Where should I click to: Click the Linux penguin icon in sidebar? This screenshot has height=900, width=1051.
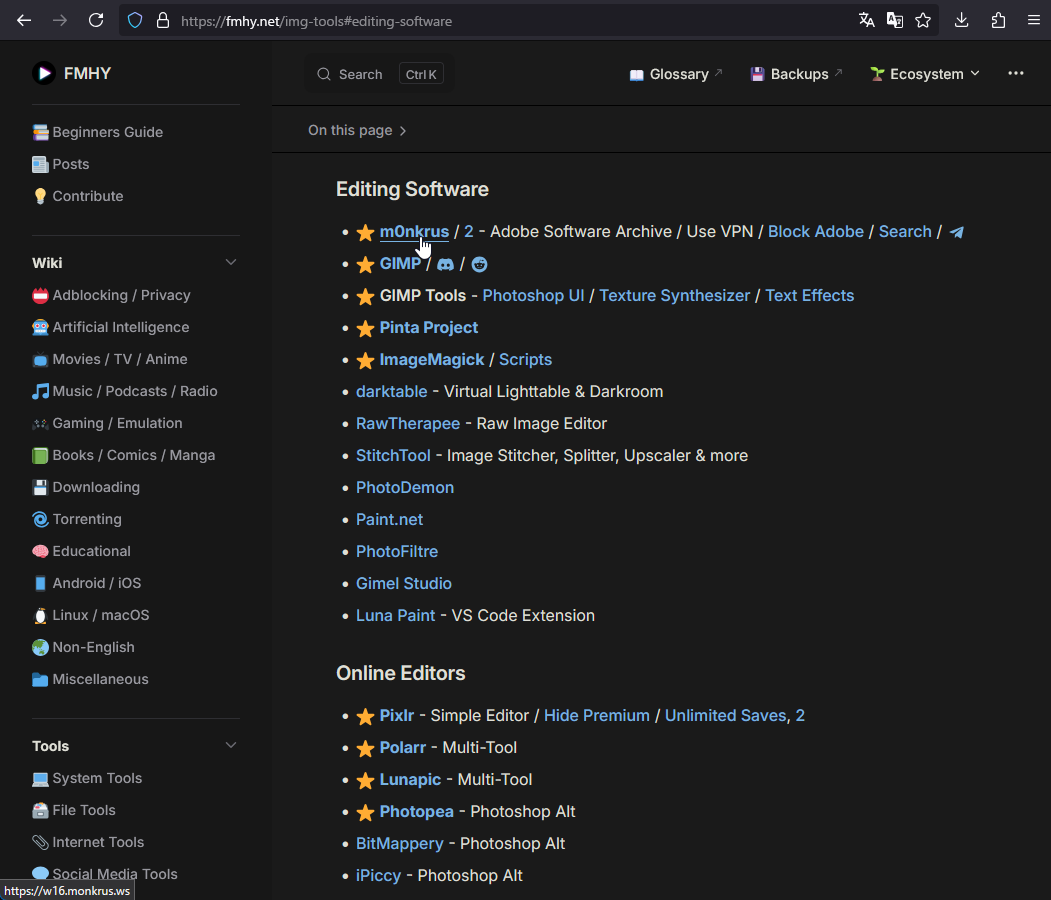(40, 615)
